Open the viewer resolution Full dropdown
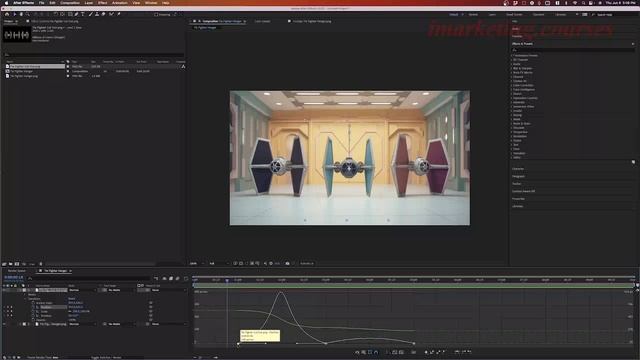640x360 pixels. [218, 264]
